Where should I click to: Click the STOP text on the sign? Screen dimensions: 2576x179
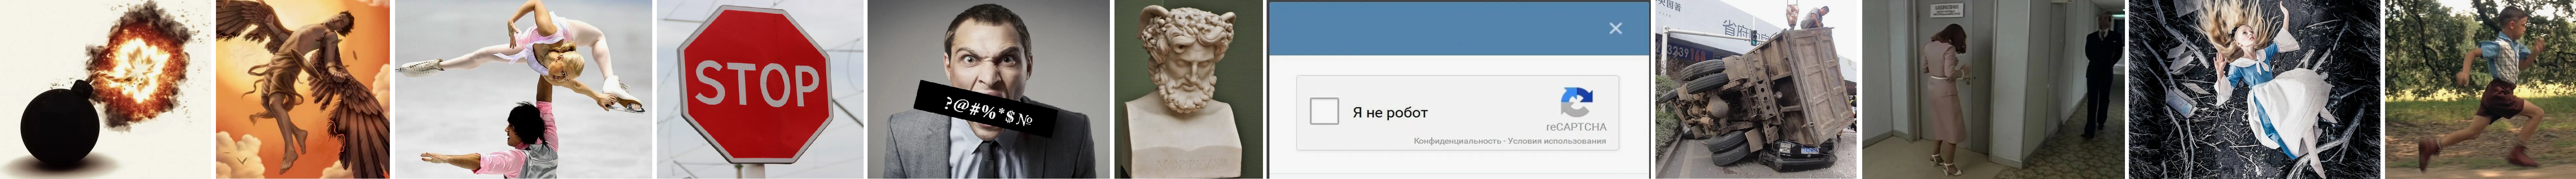[756, 84]
